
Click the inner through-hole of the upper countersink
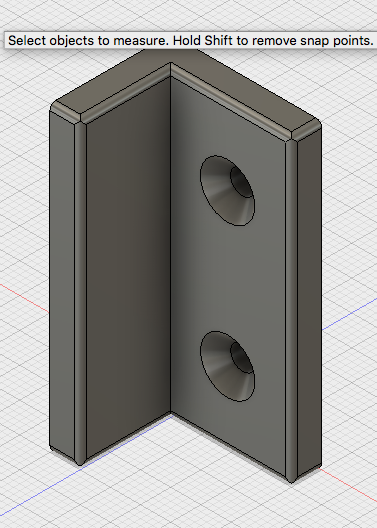pyautogui.click(x=242, y=182)
